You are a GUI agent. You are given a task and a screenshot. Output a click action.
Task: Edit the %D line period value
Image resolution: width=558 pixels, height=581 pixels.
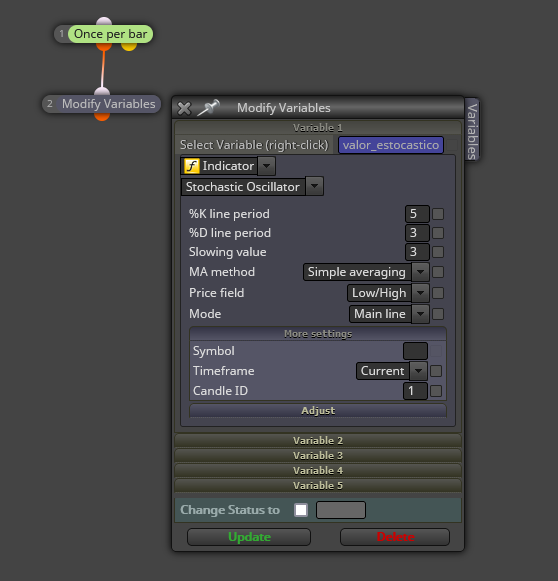coord(417,233)
